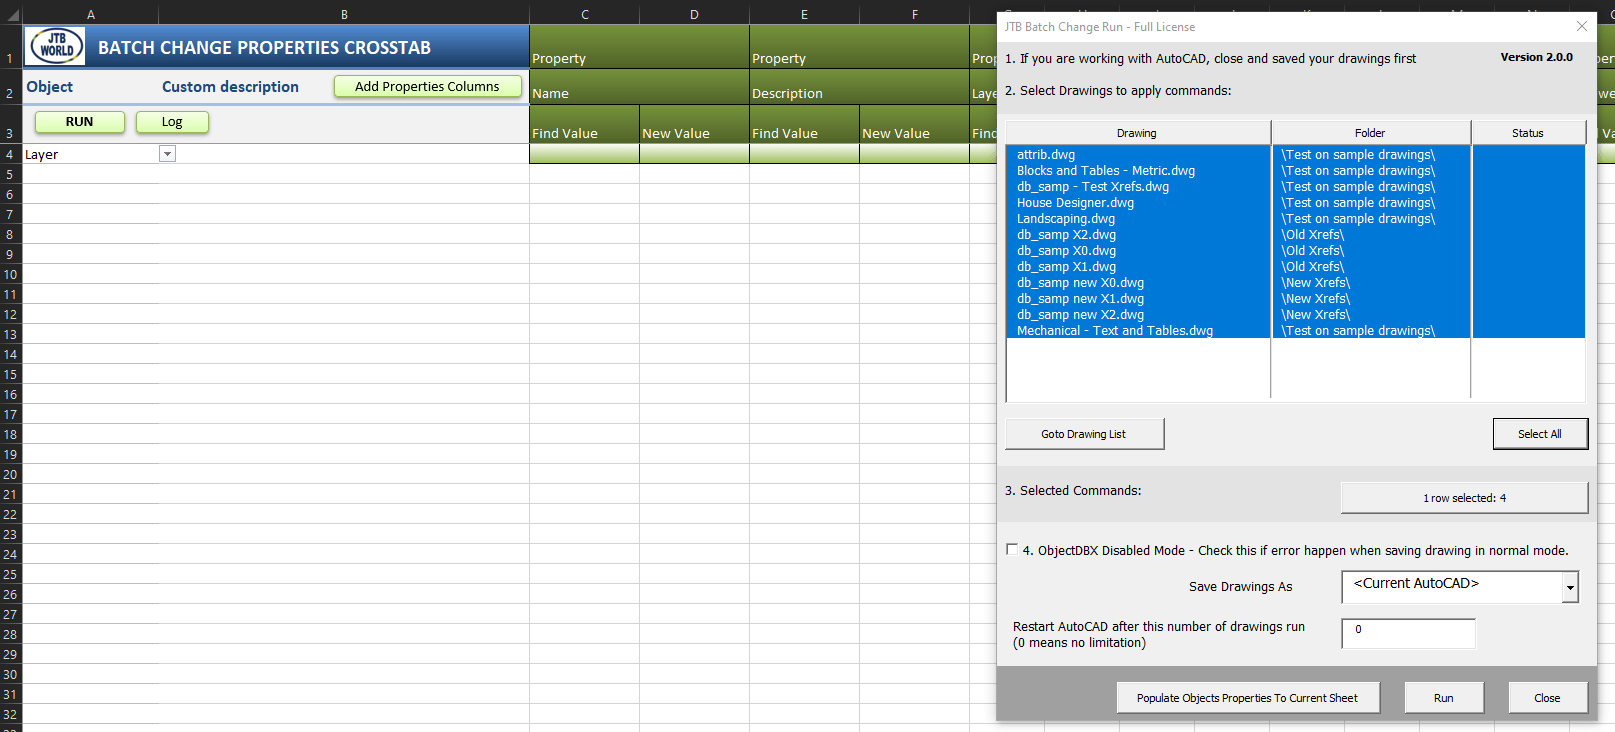1615x732 pixels.
Task: Click \Old Xrefs\ folder for db_samp X2.dwg
Action: 1313,235
